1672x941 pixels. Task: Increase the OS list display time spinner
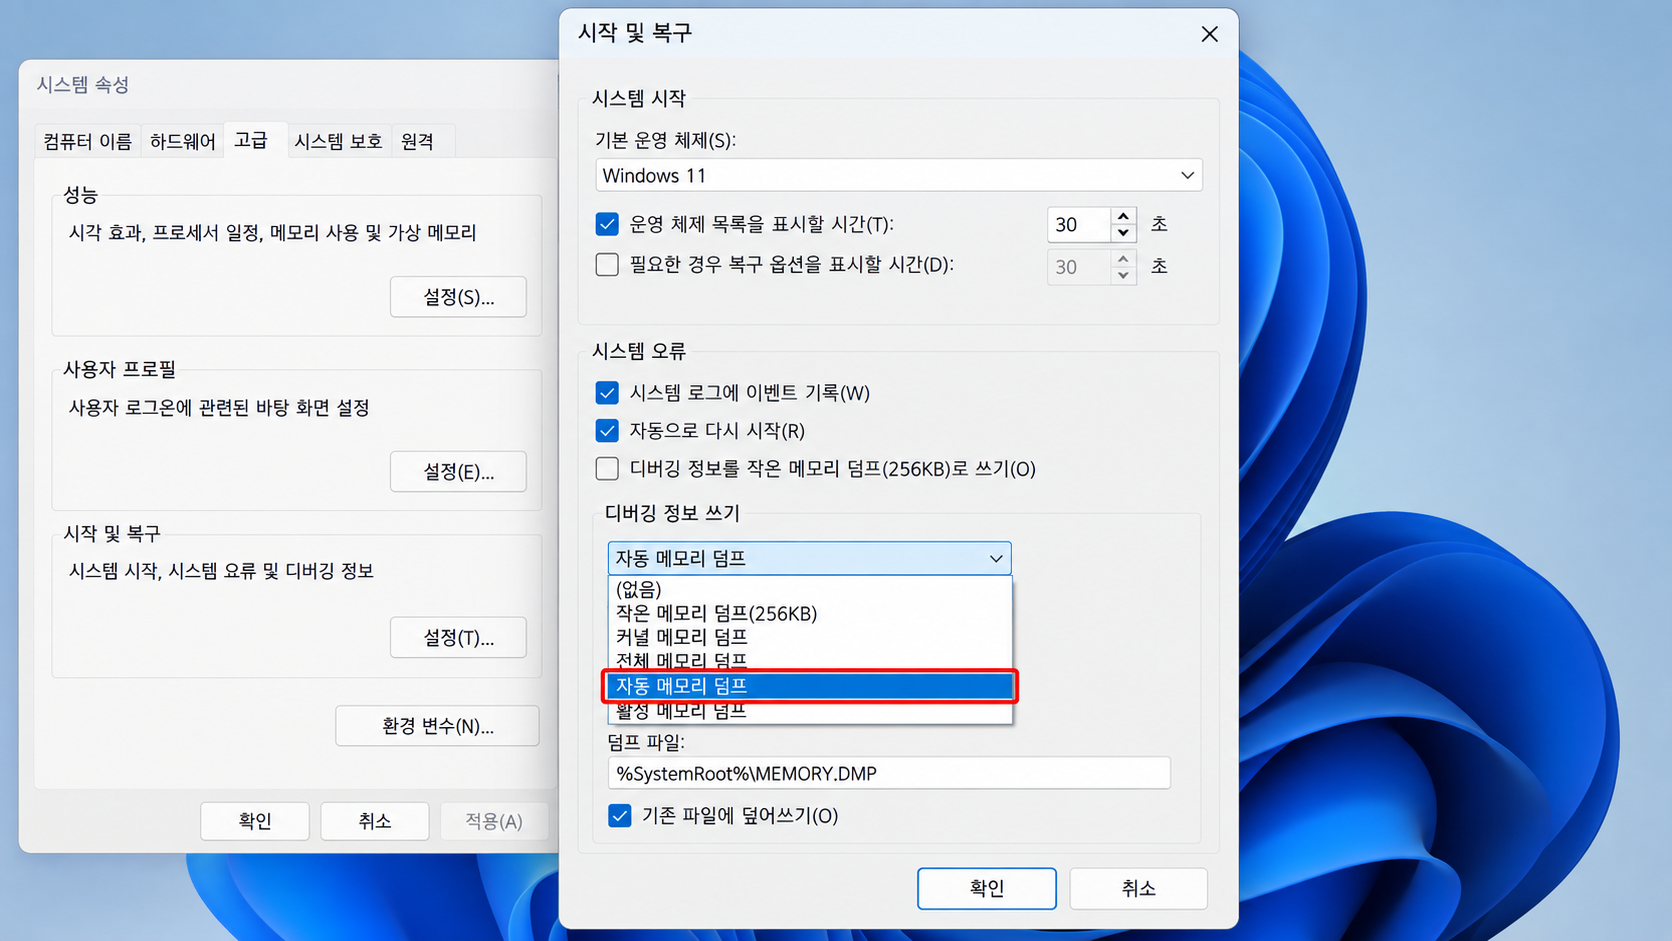[x=1123, y=216]
